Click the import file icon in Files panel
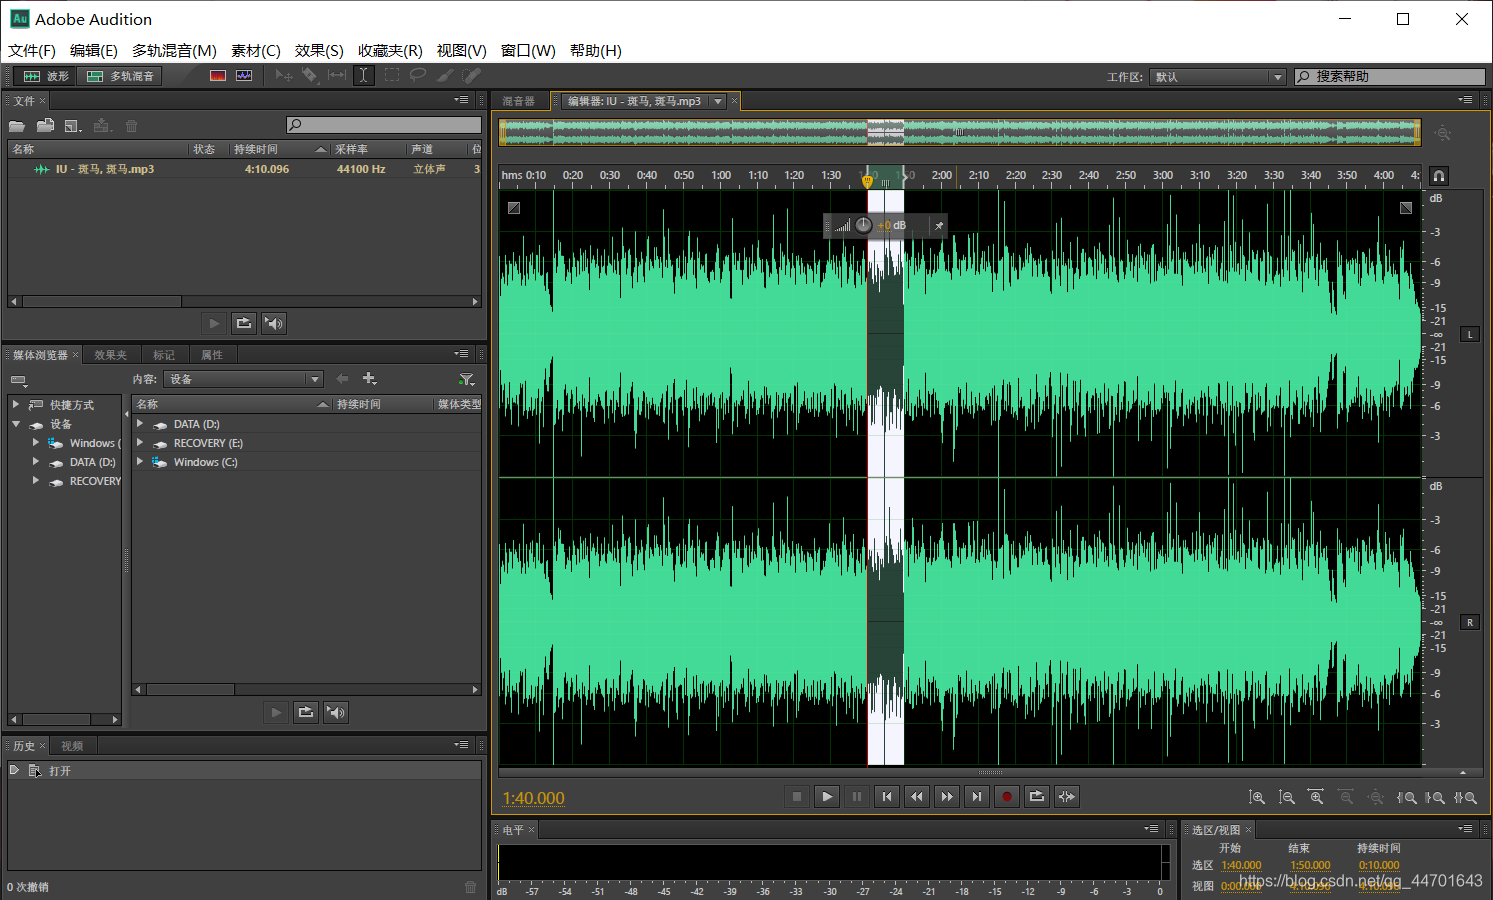 click(x=45, y=126)
